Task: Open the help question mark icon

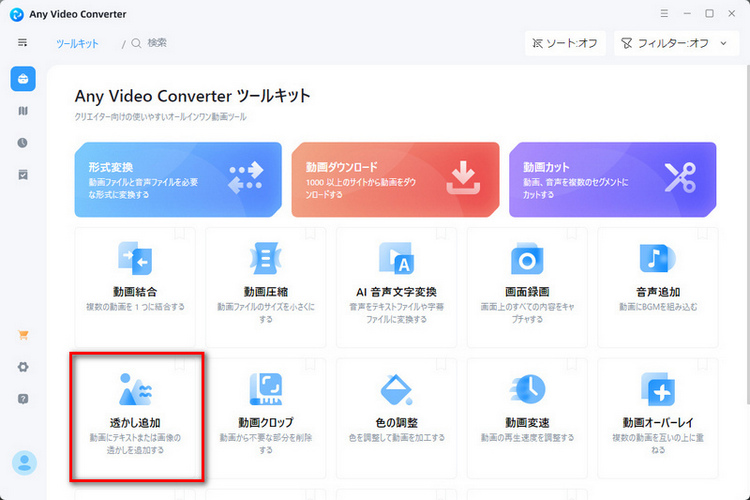Action: pos(23,399)
